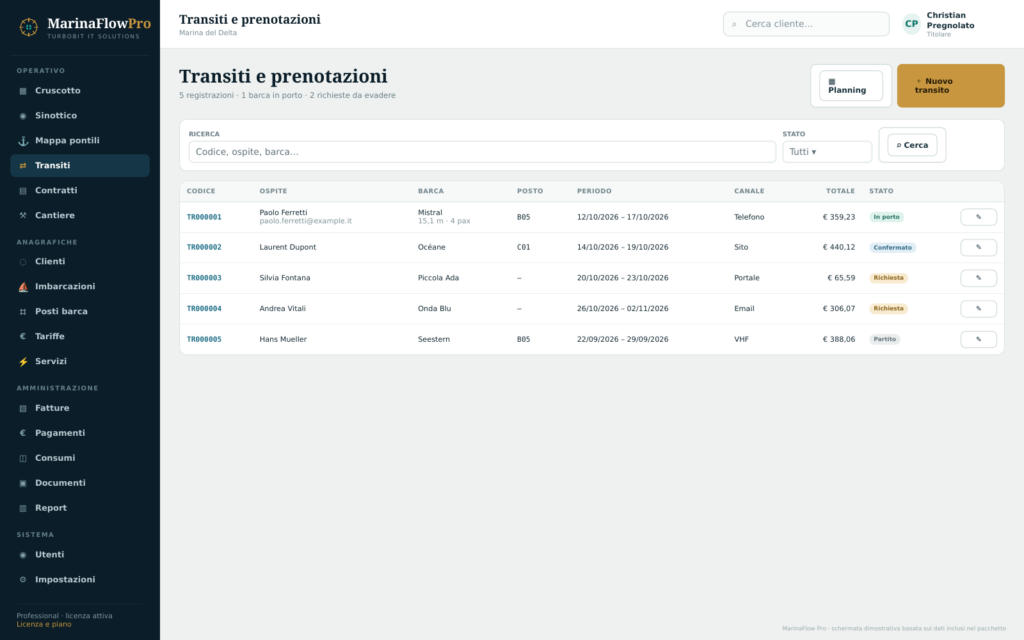The height and width of the screenshot is (640, 1024).
Task: Click the sailboat icon for Imbarcazioni
Action: pyautogui.click(x=23, y=287)
